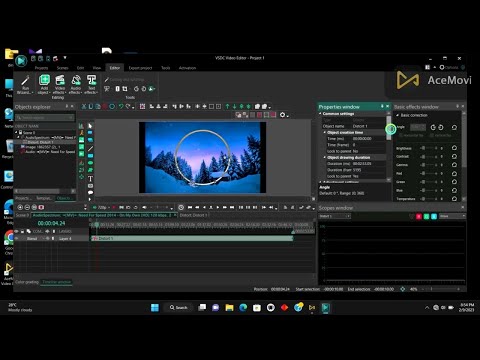Toggle eye visibility on Layer 4 row
480x360 pixels.
[16, 238]
